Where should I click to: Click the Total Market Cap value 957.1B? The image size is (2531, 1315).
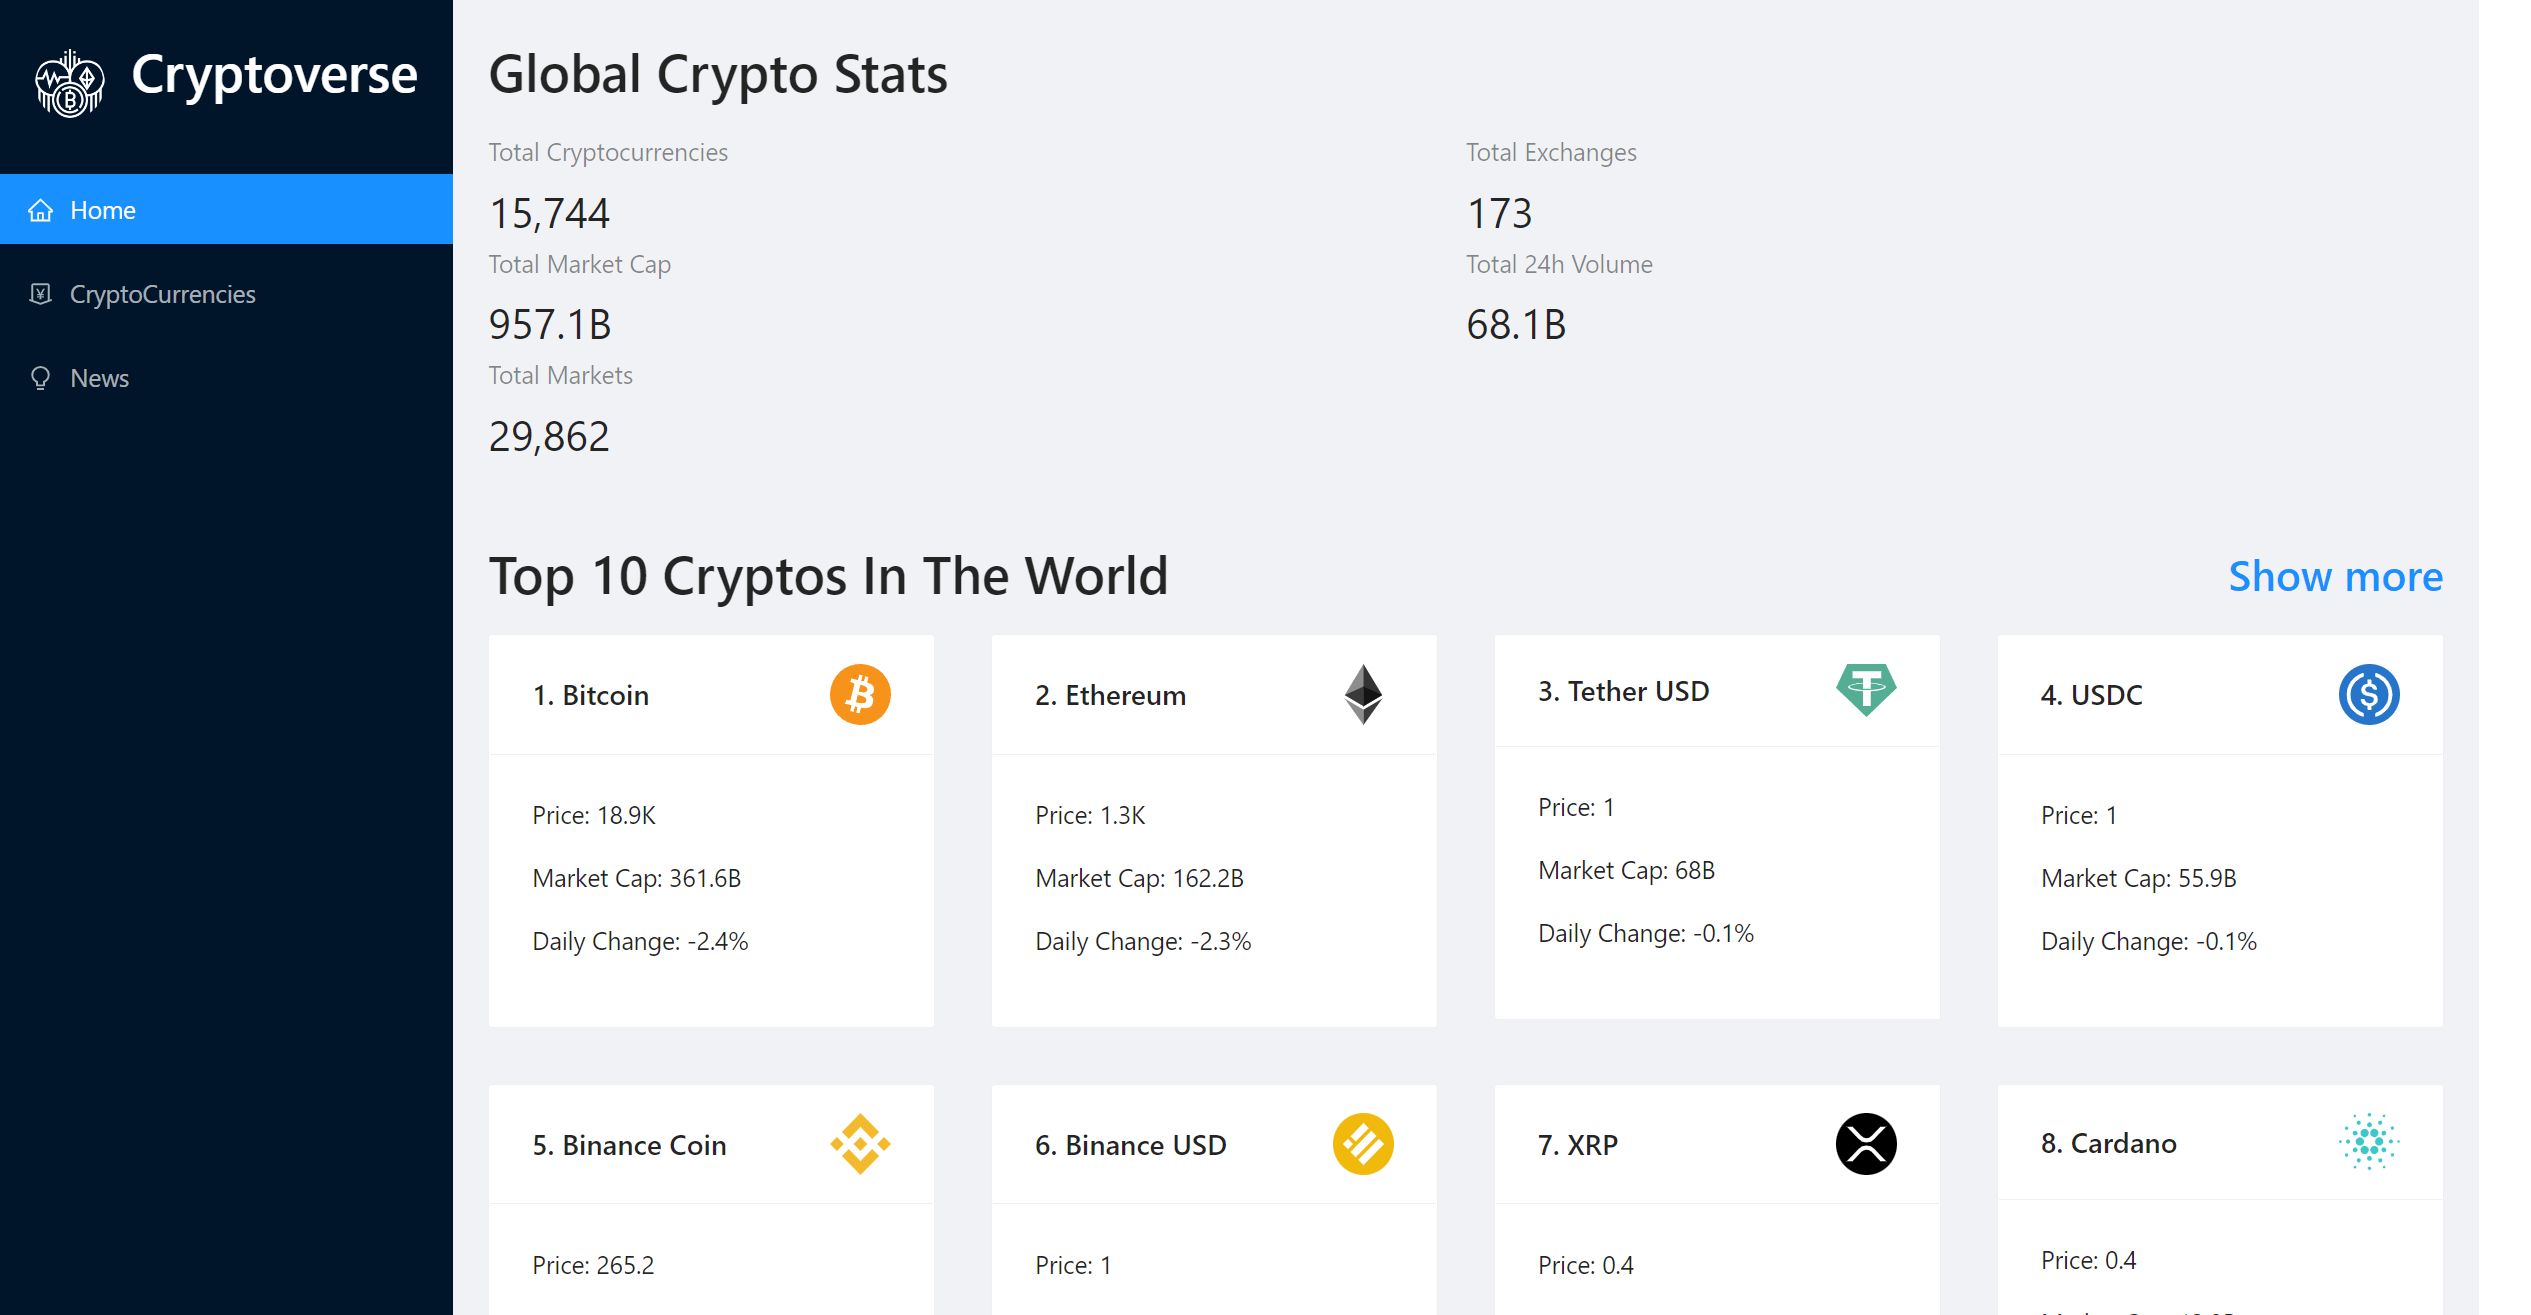[x=550, y=324]
